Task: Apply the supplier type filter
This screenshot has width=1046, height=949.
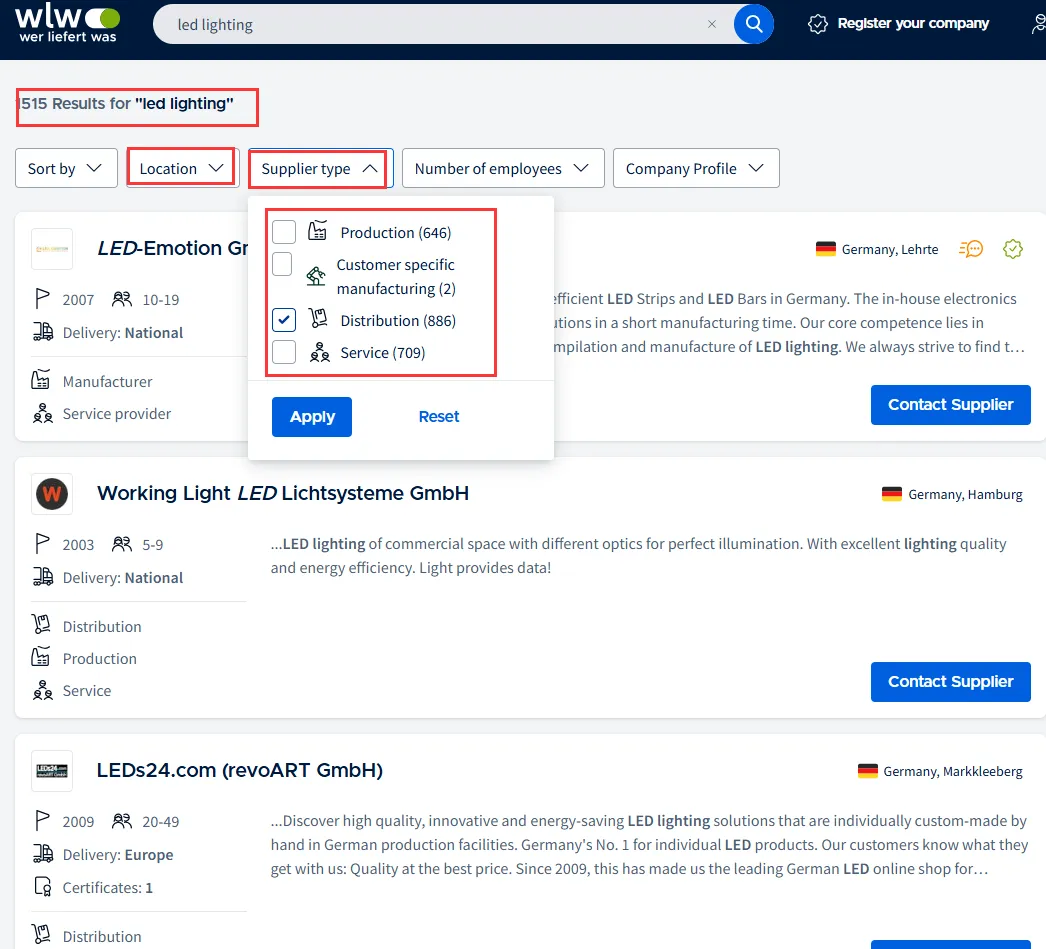Action: click(312, 417)
